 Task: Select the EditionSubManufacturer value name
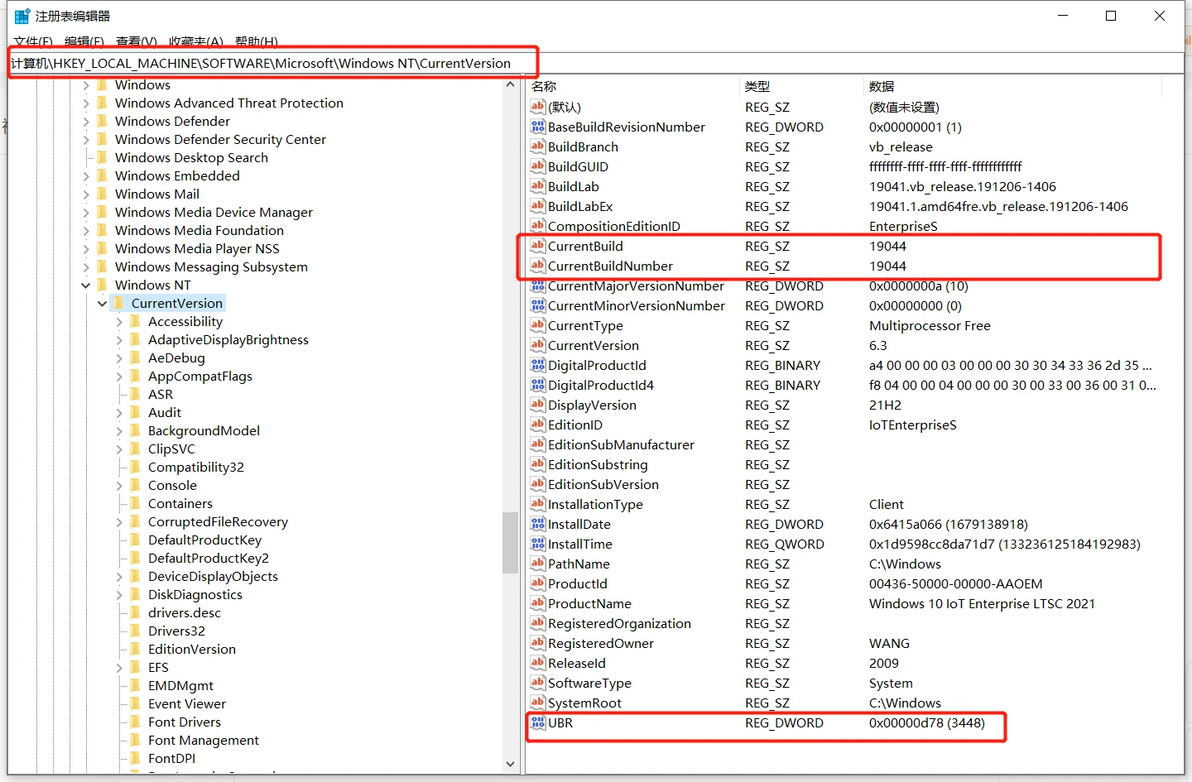[621, 445]
